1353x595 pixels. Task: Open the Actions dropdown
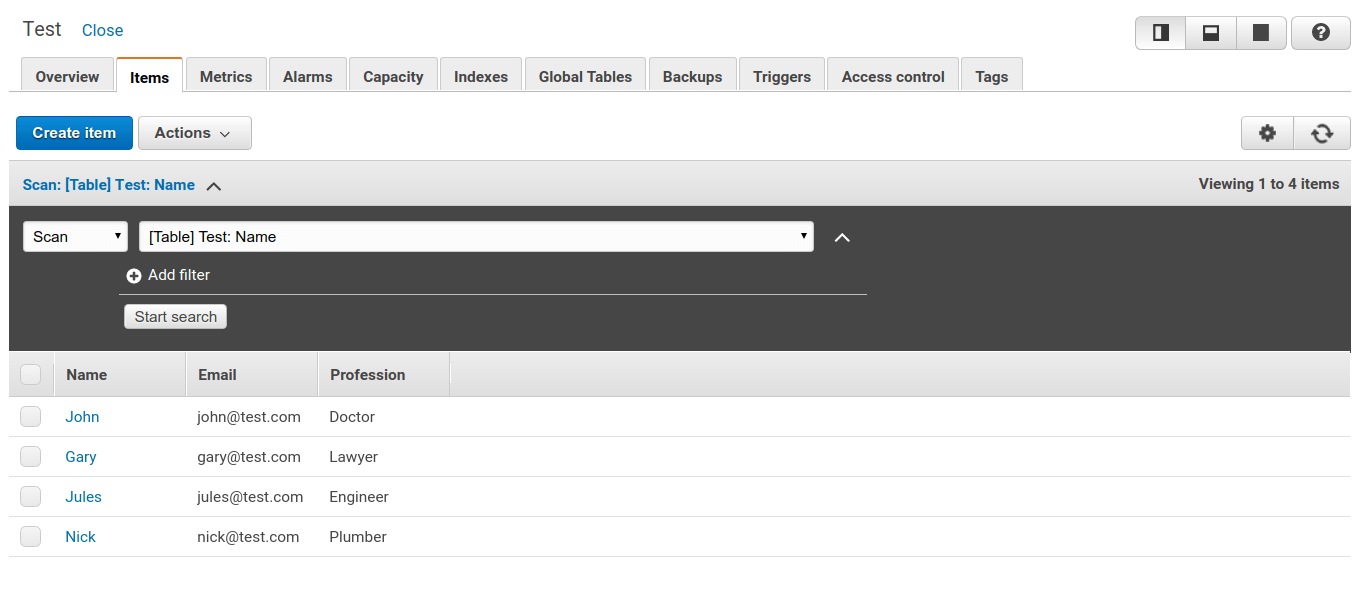tap(194, 133)
